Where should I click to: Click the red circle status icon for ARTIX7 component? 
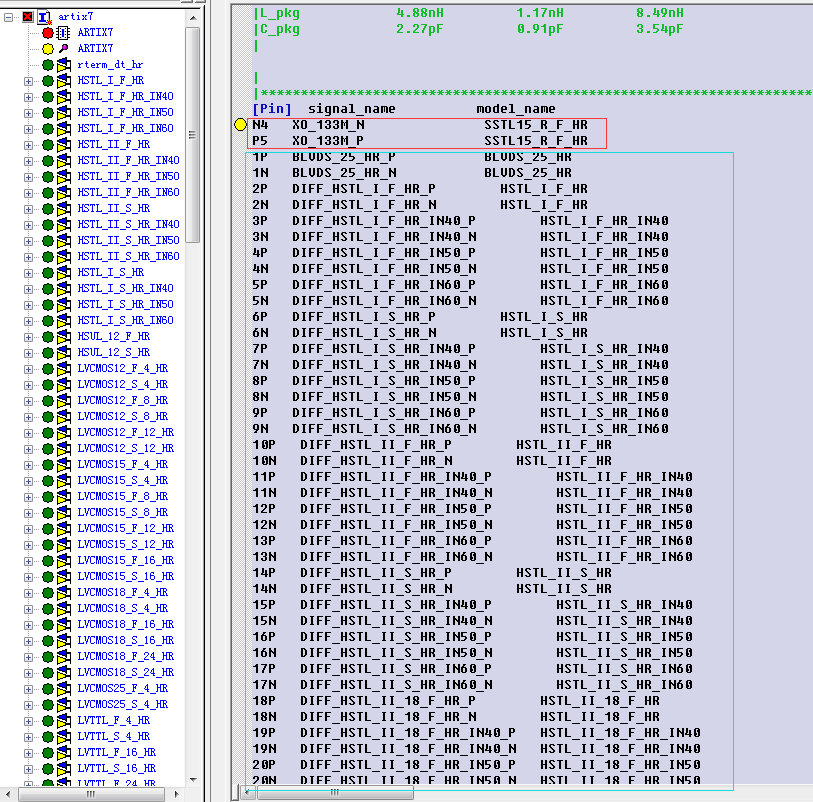48,33
